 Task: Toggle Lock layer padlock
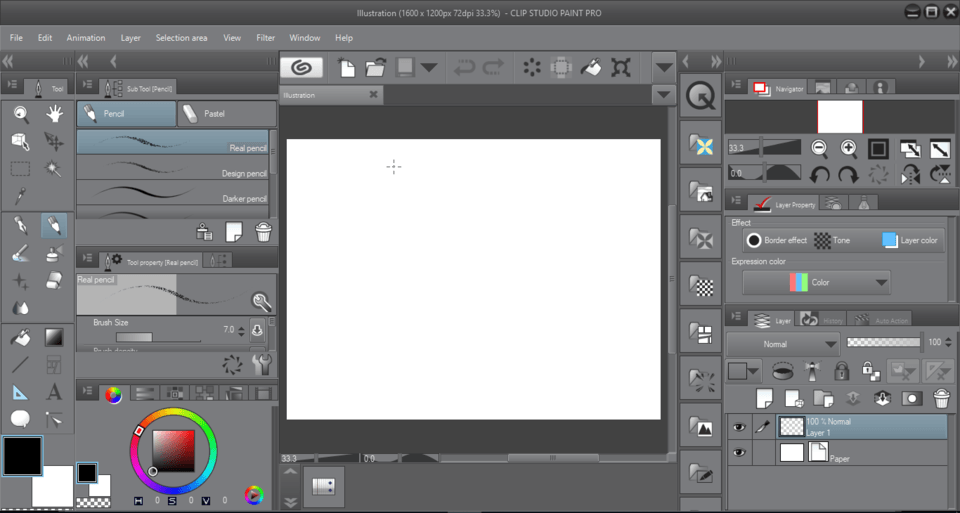[842, 370]
